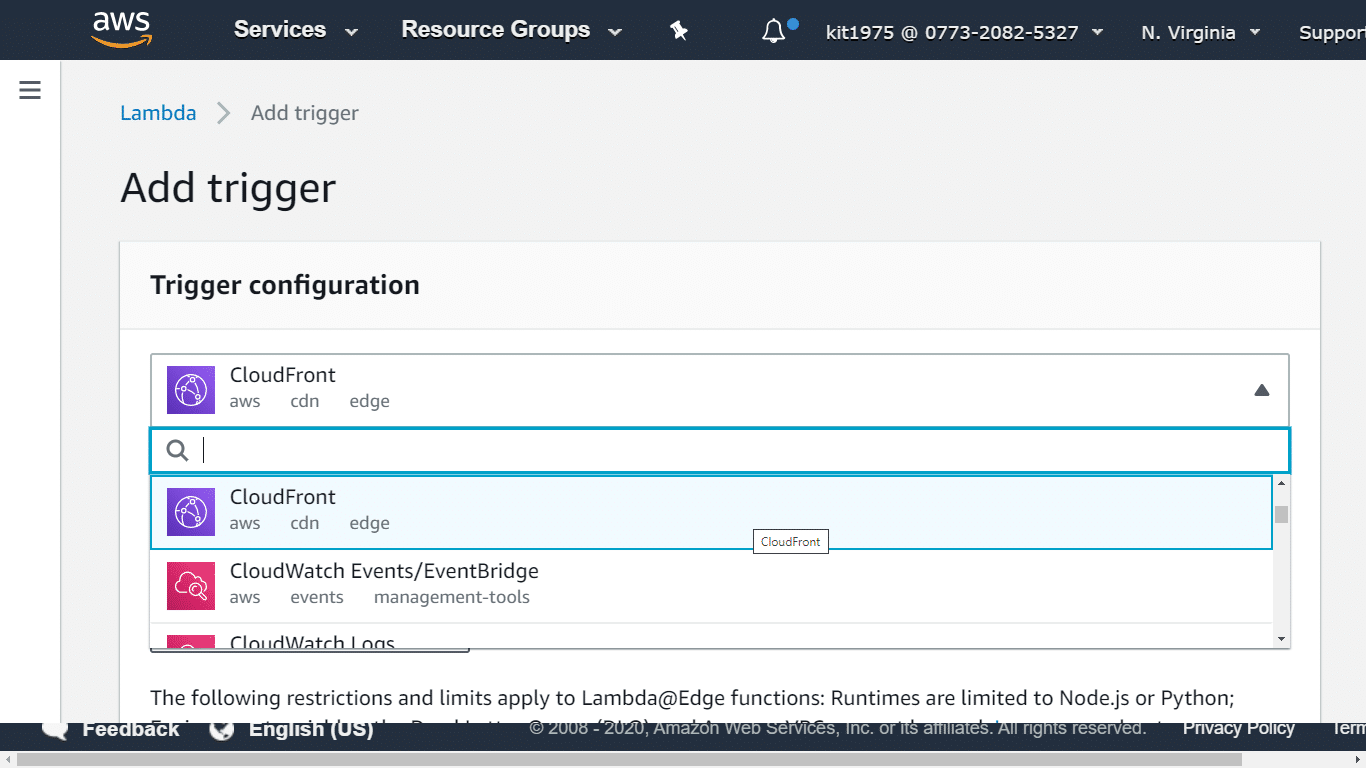Click the pin shortcuts icon

pos(679,31)
